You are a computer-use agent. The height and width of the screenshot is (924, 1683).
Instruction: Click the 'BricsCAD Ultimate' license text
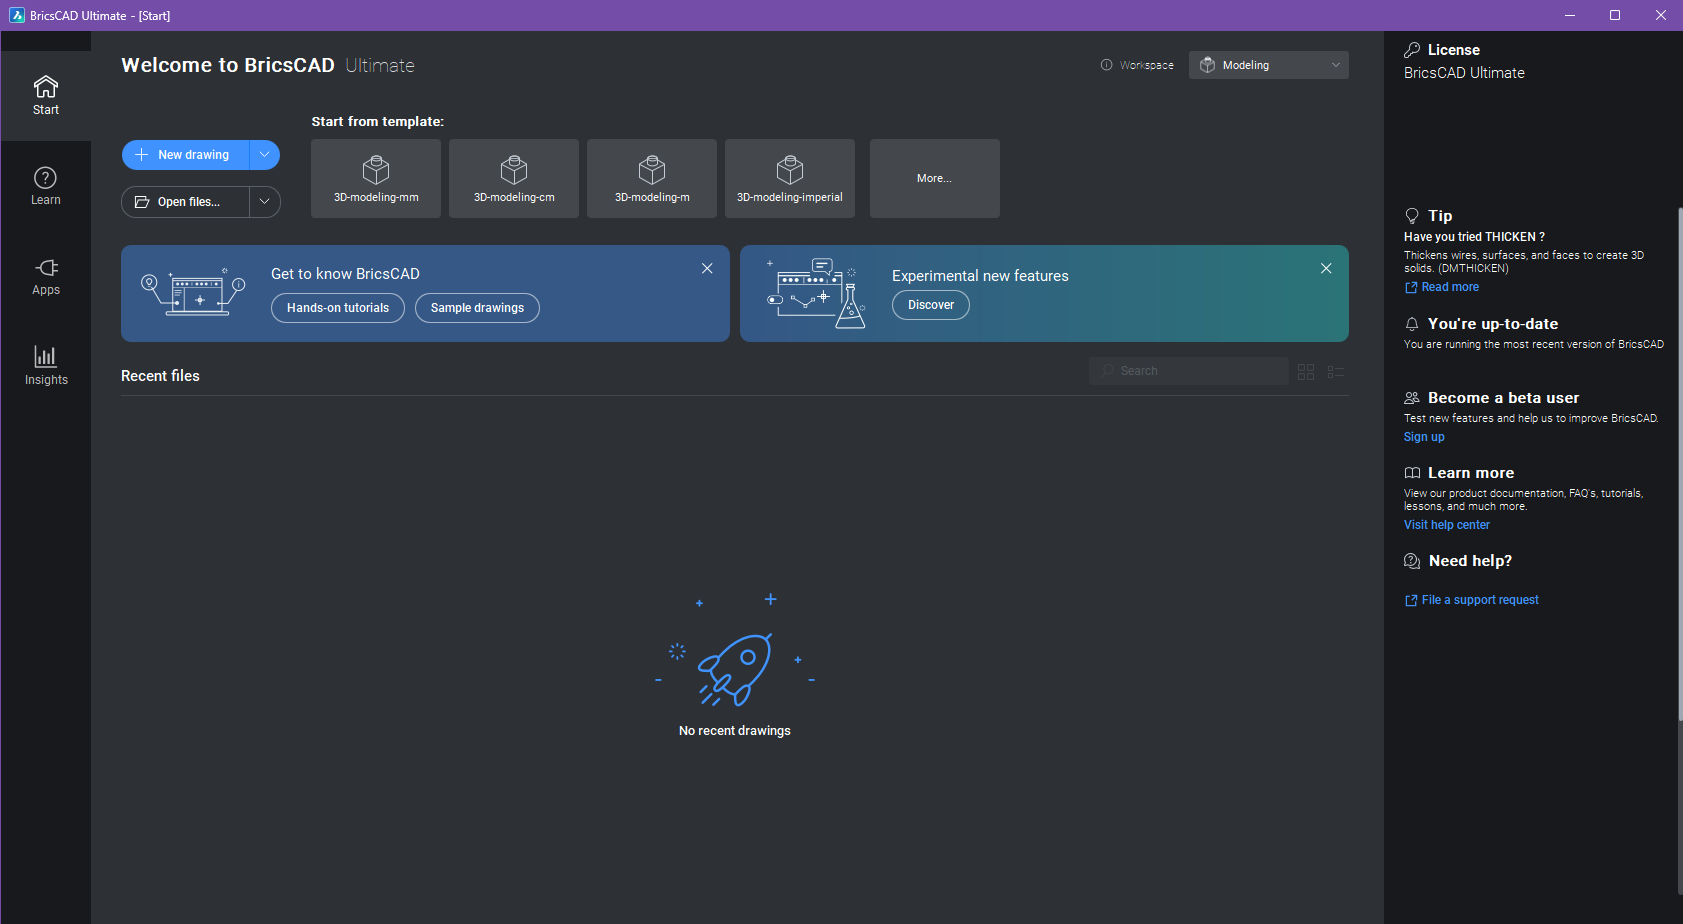[1464, 73]
